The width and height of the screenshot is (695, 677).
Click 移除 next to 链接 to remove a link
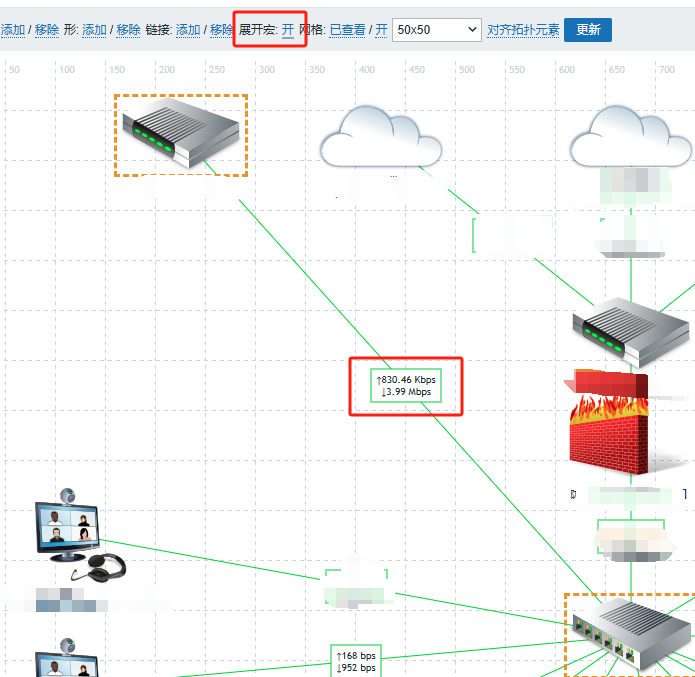pyautogui.click(x=221, y=30)
